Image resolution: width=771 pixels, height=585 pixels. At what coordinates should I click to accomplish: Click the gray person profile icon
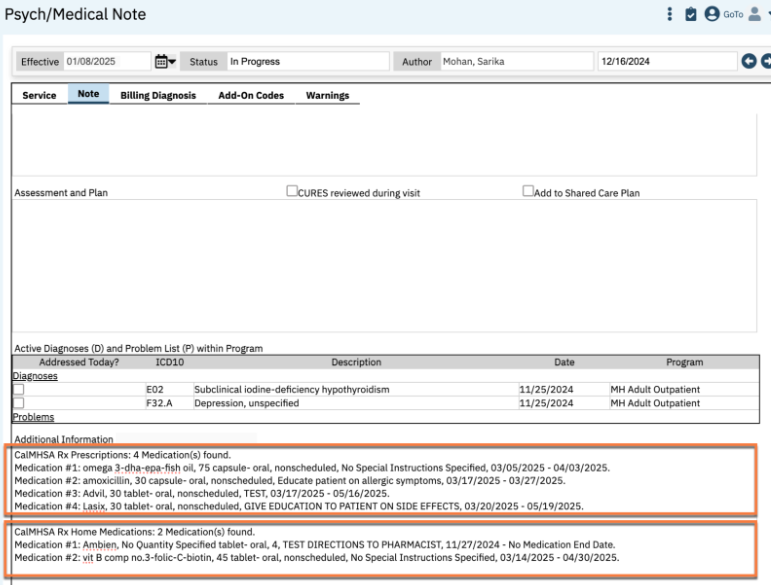click(754, 14)
